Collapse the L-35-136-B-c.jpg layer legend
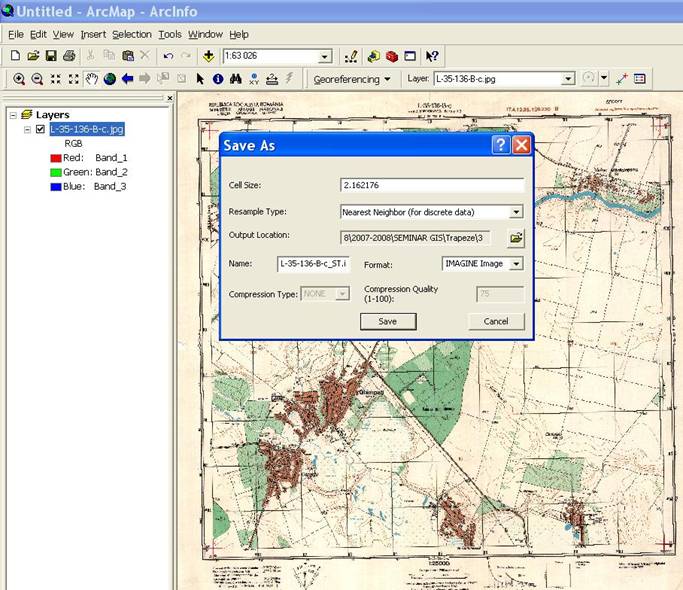 pyautogui.click(x=27, y=129)
